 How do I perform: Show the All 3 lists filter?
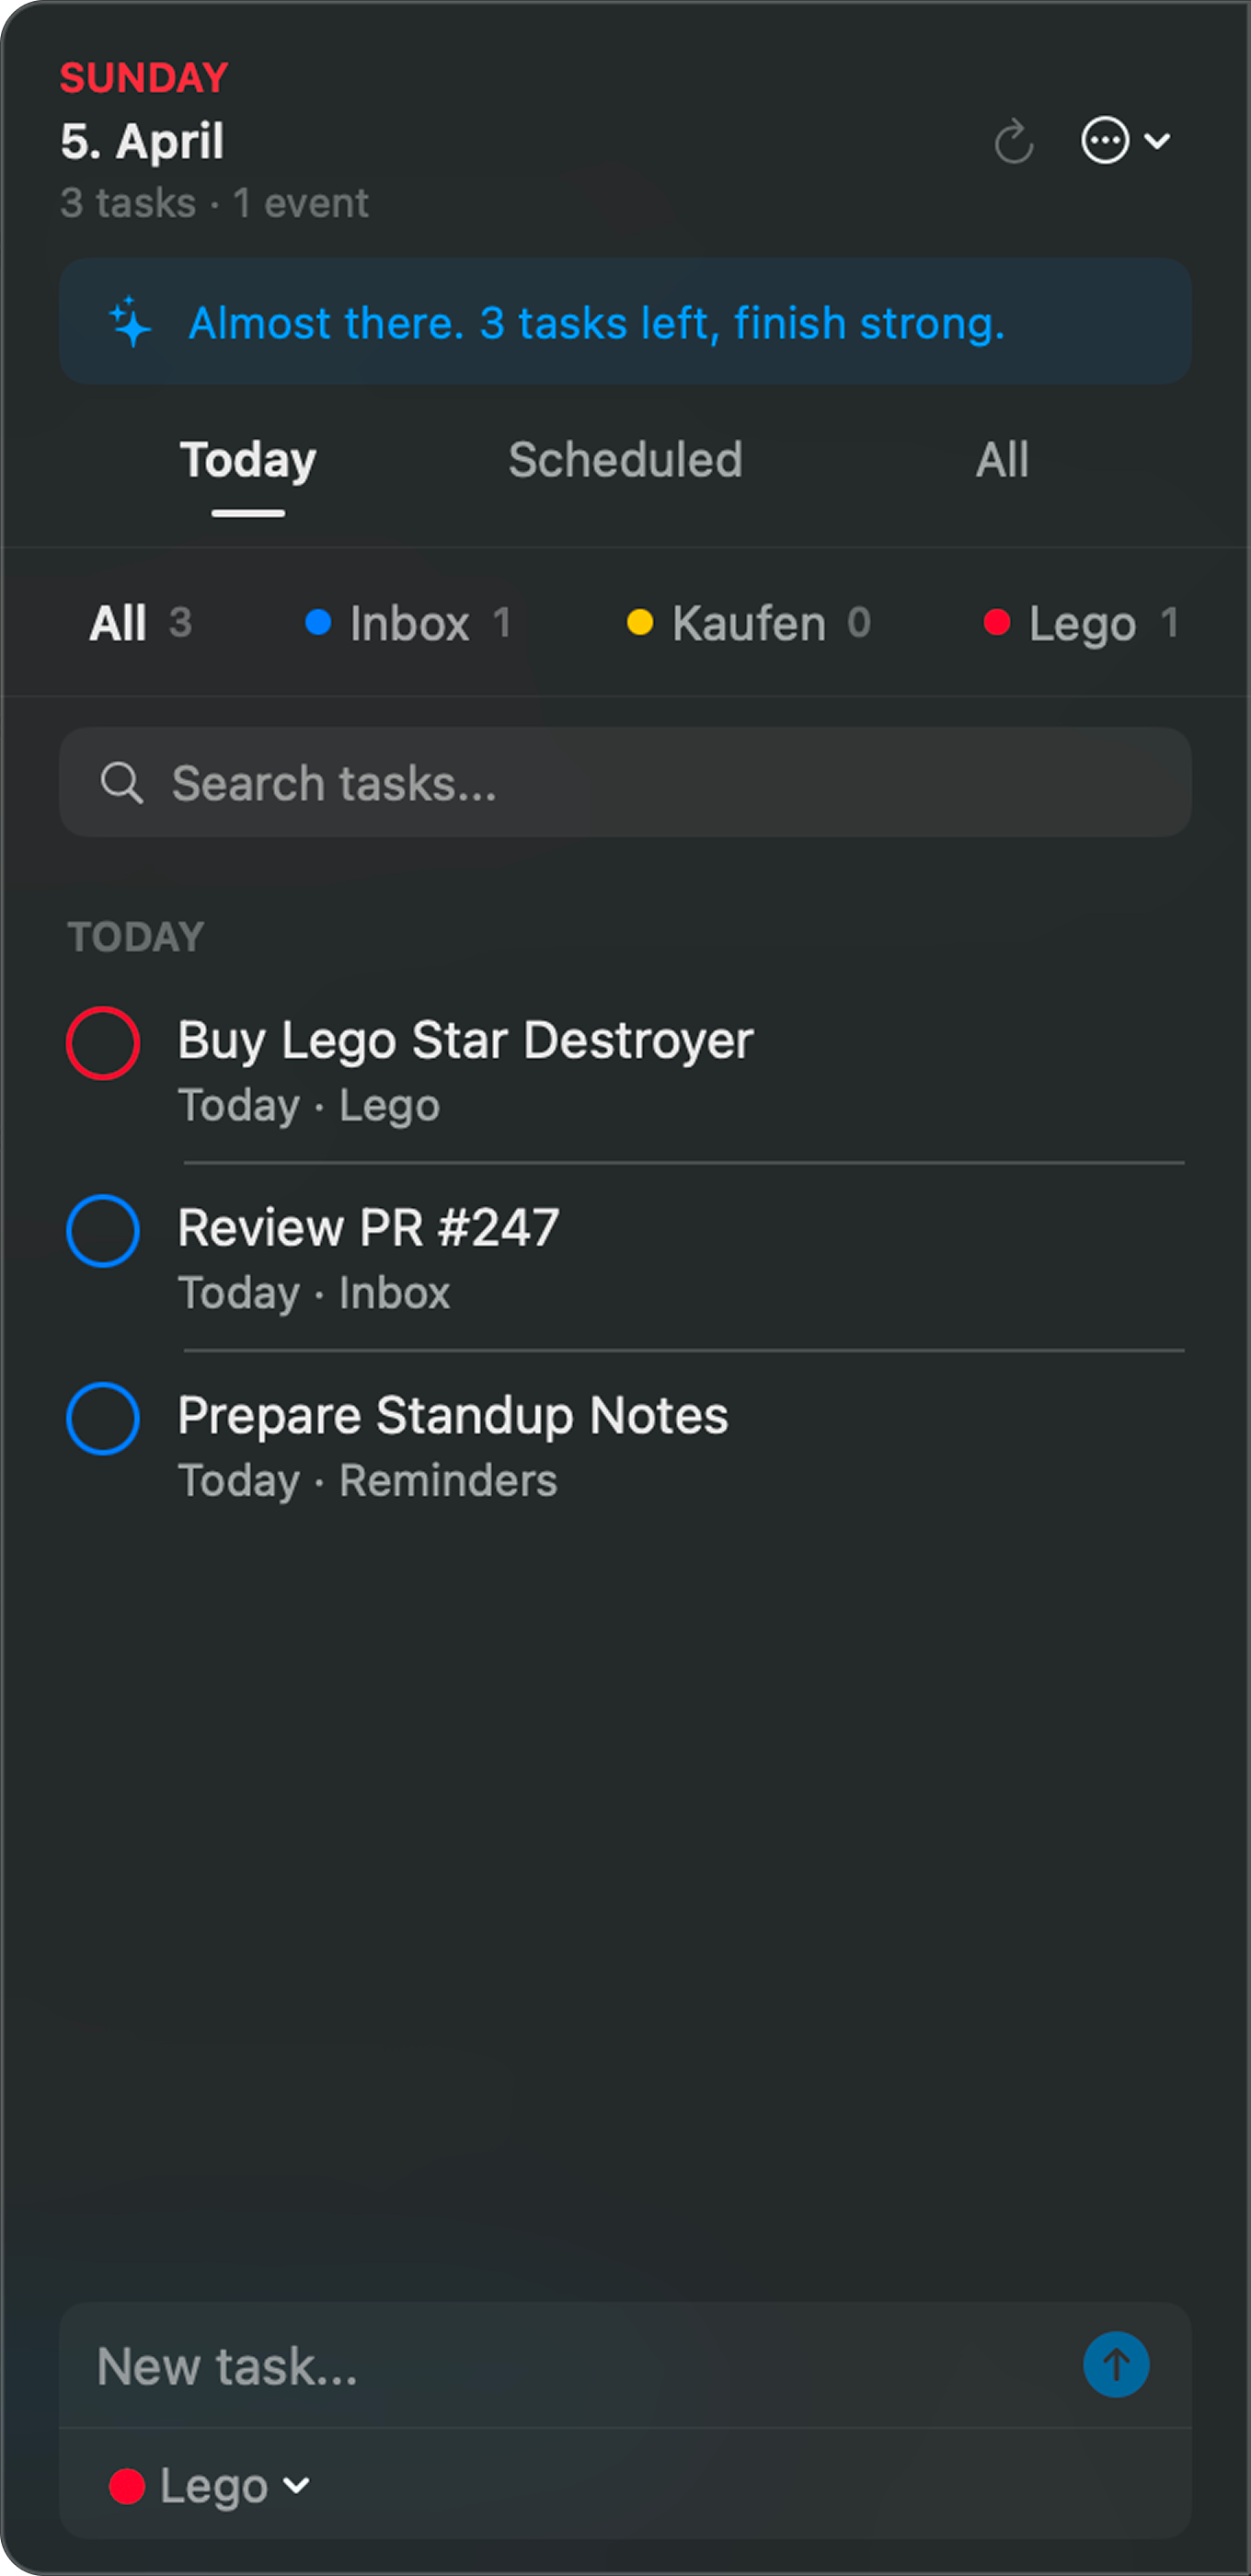pos(140,623)
